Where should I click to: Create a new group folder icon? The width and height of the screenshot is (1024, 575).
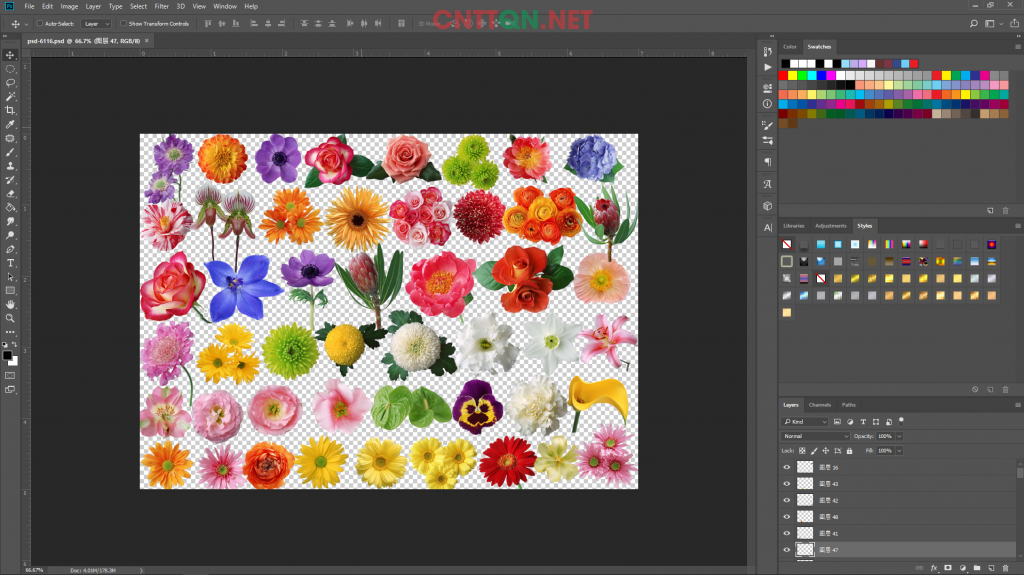point(977,568)
